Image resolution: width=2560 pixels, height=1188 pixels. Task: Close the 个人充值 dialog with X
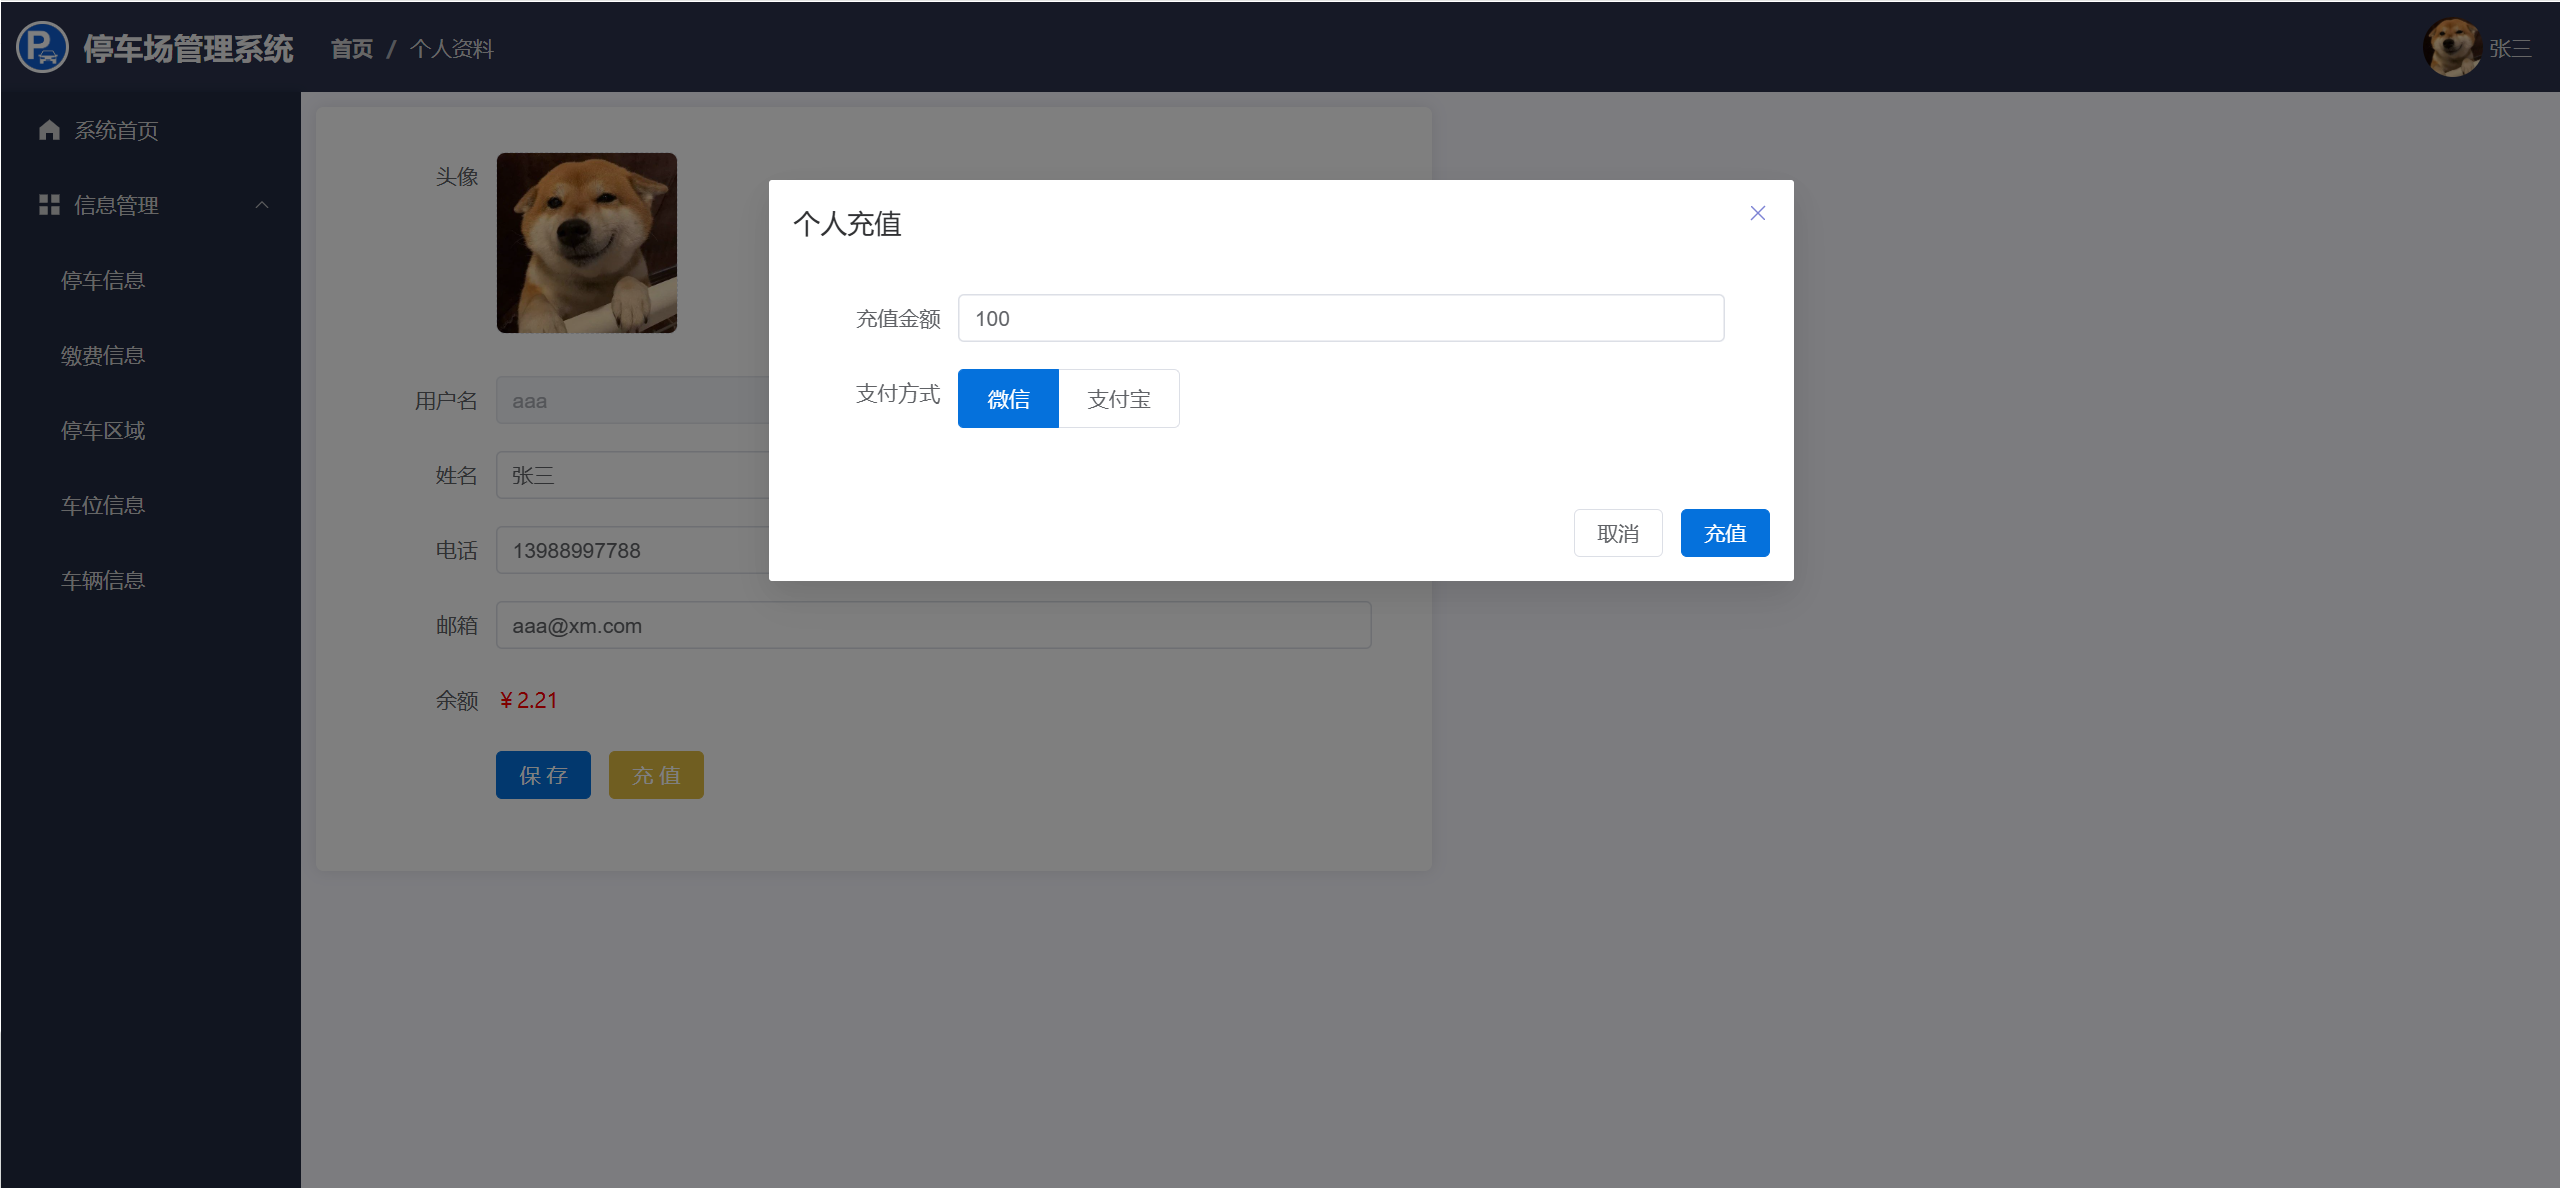coord(1757,213)
